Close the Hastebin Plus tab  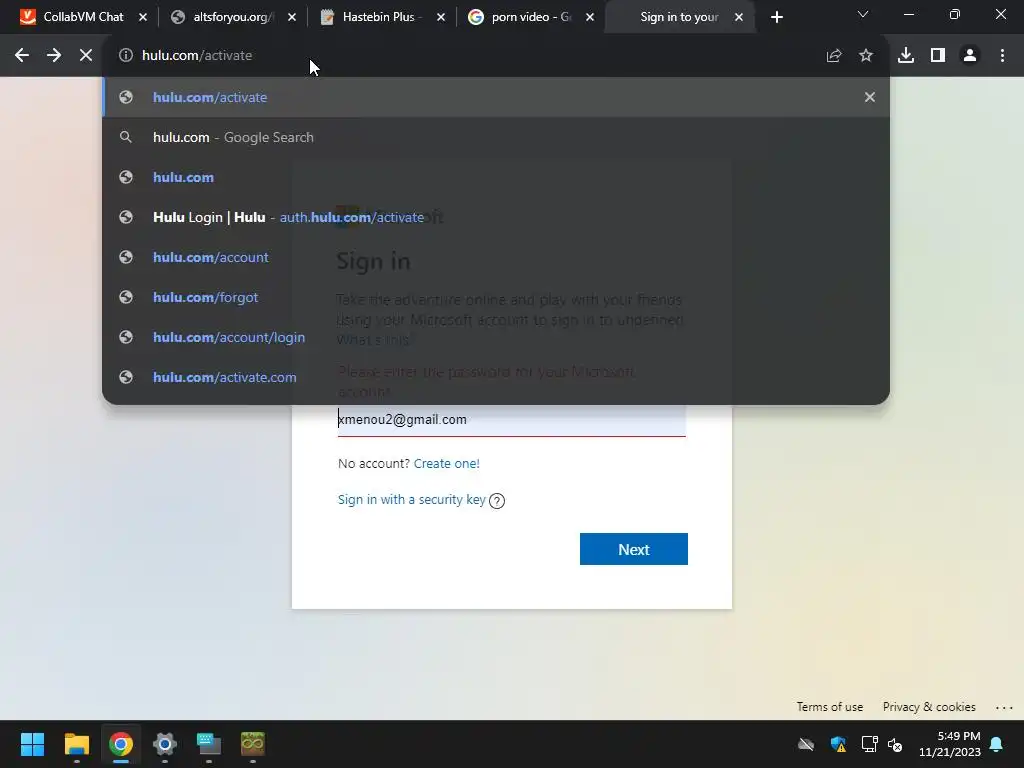(441, 17)
